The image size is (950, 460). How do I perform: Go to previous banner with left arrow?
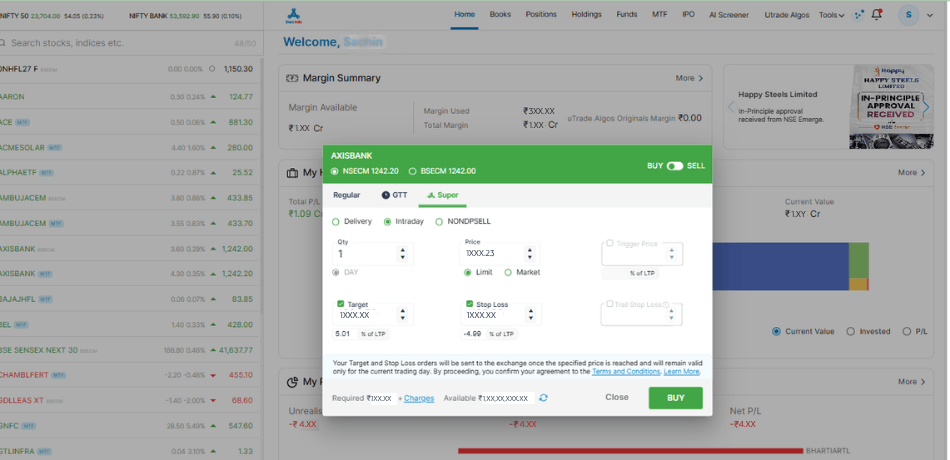[x=731, y=107]
